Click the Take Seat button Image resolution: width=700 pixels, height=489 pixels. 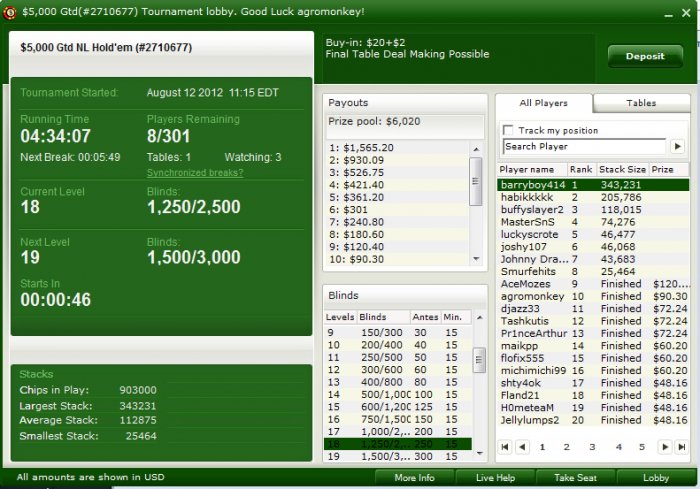coord(575,477)
